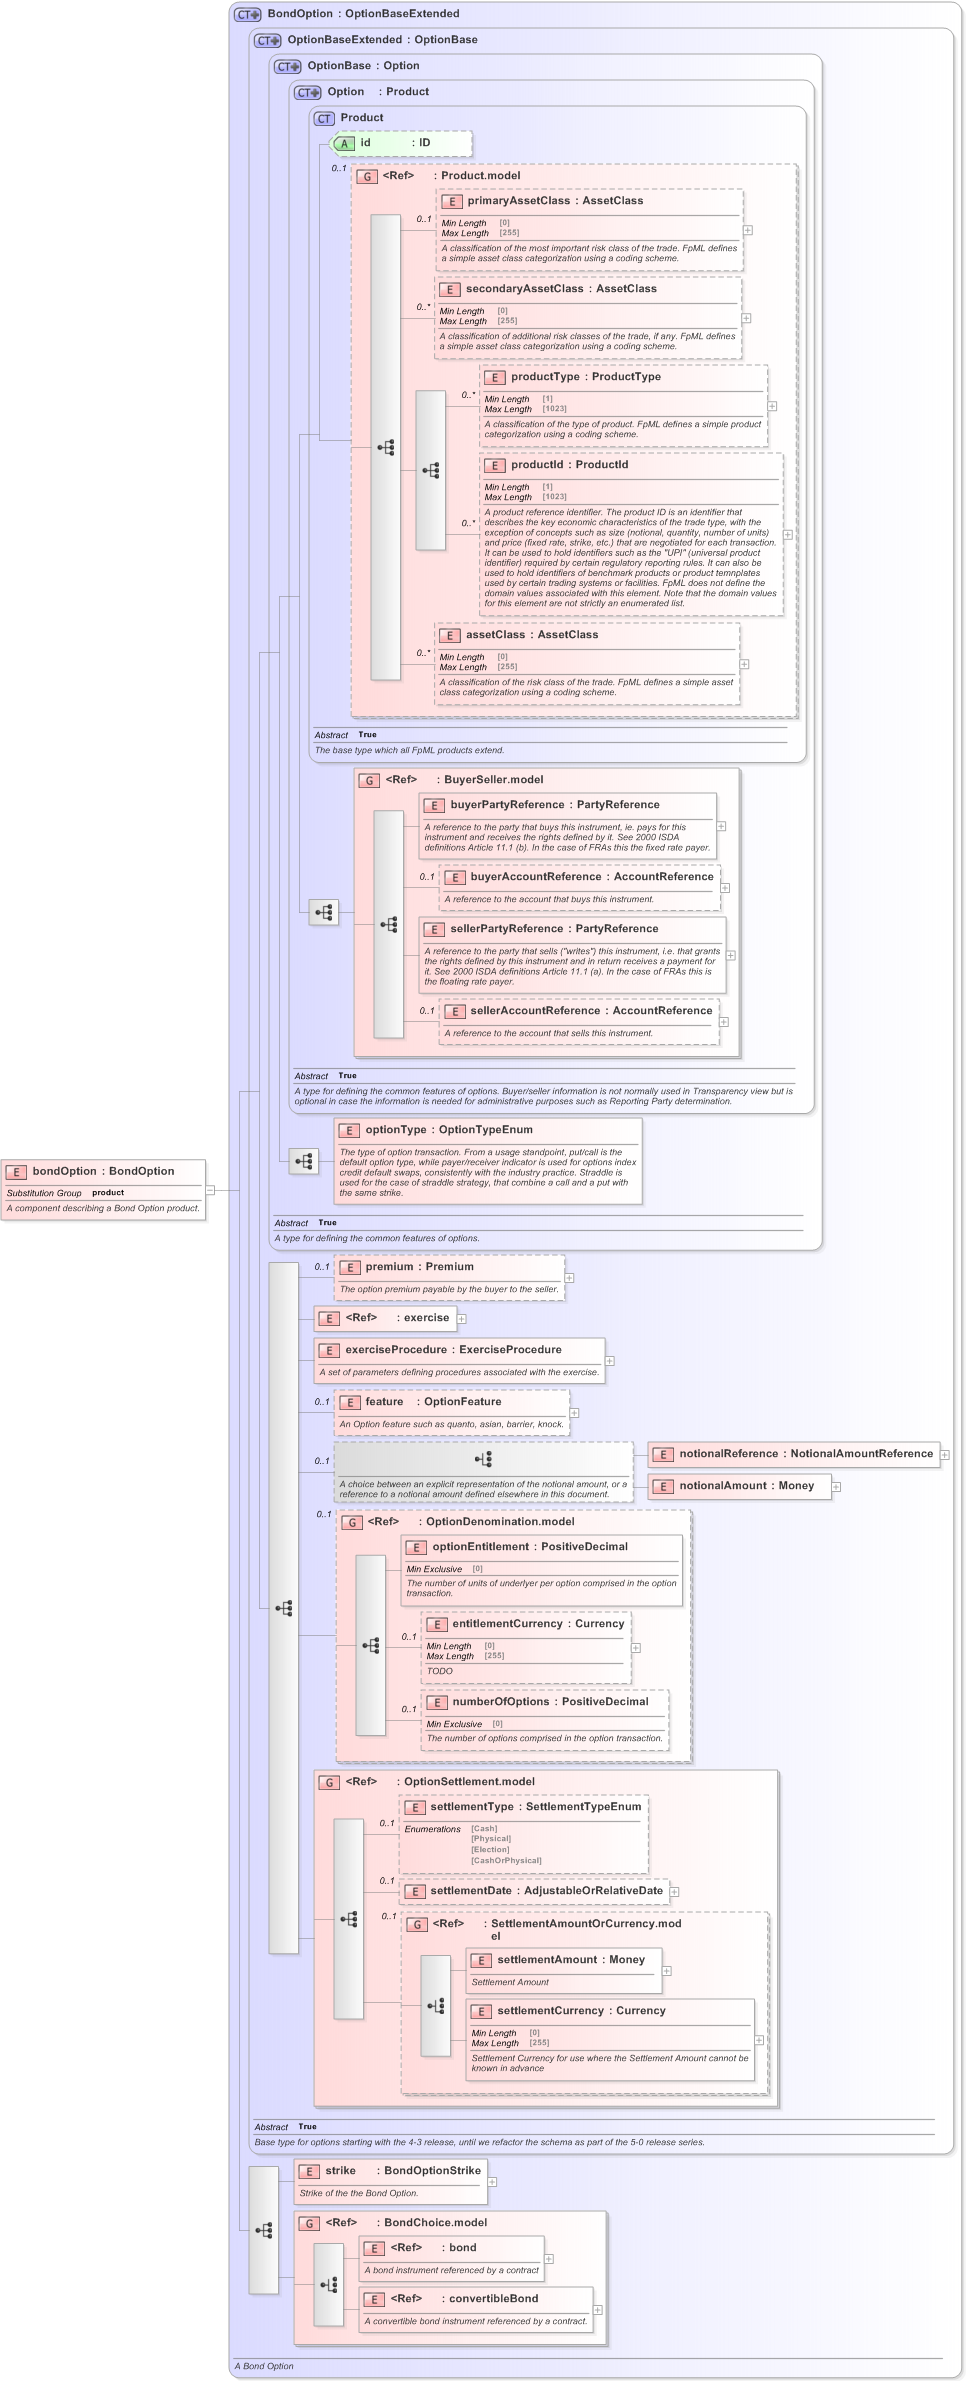Click the BondOption : OptionBaseExtended title
This screenshot has width=967, height=2381.
[x=364, y=14]
